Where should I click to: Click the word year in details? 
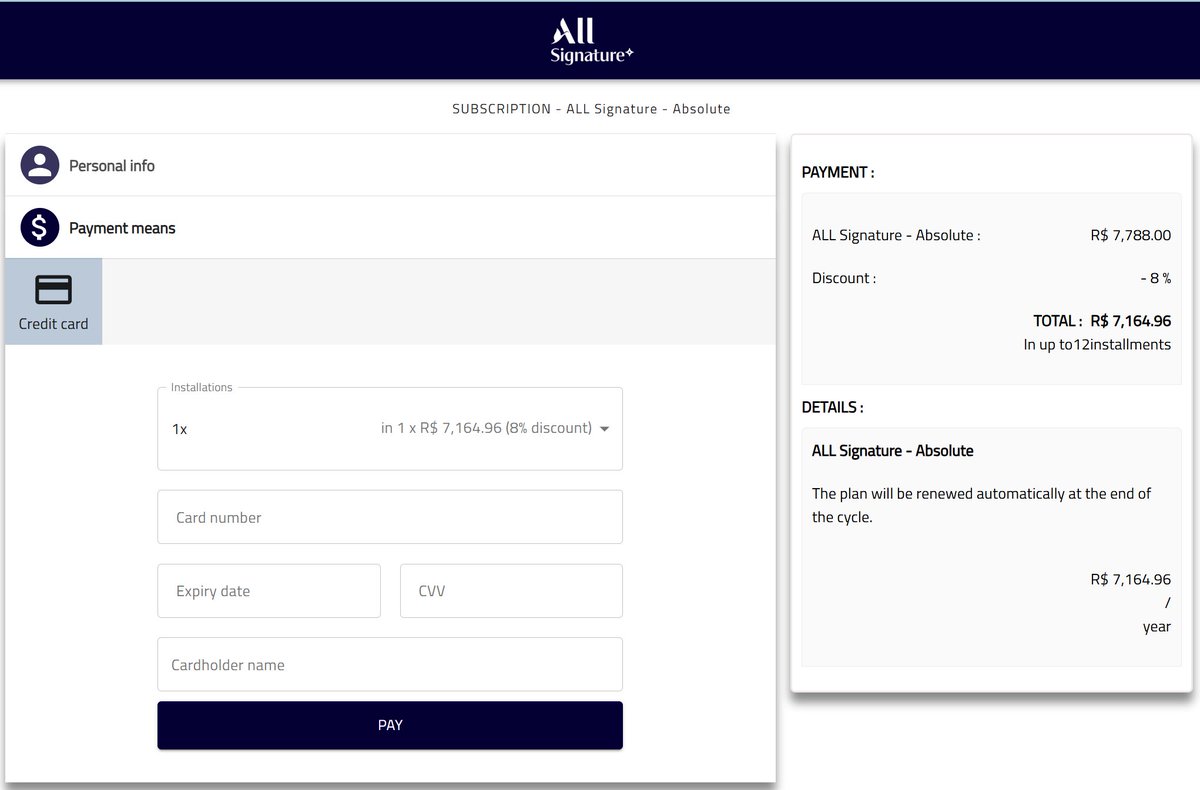tap(1157, 627)
